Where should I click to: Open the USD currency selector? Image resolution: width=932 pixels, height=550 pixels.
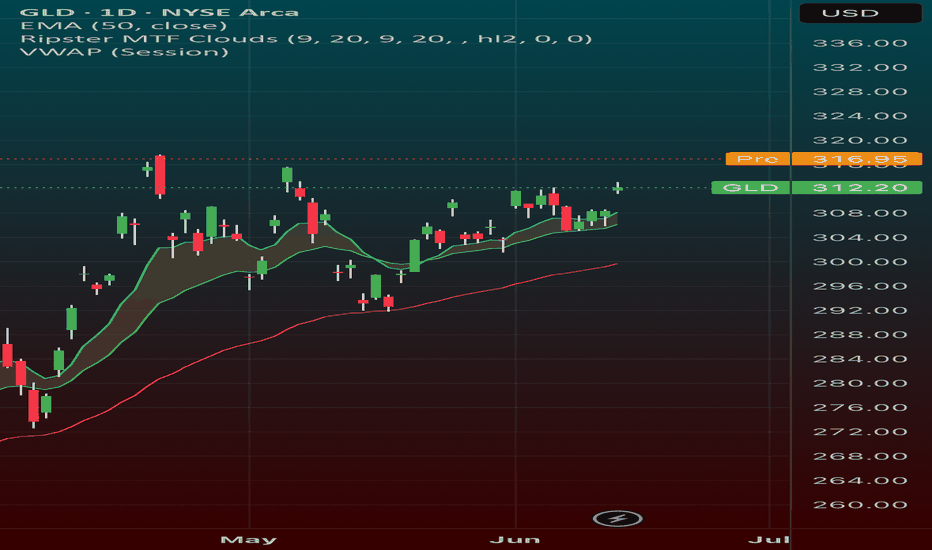click(x=860, y=13)
